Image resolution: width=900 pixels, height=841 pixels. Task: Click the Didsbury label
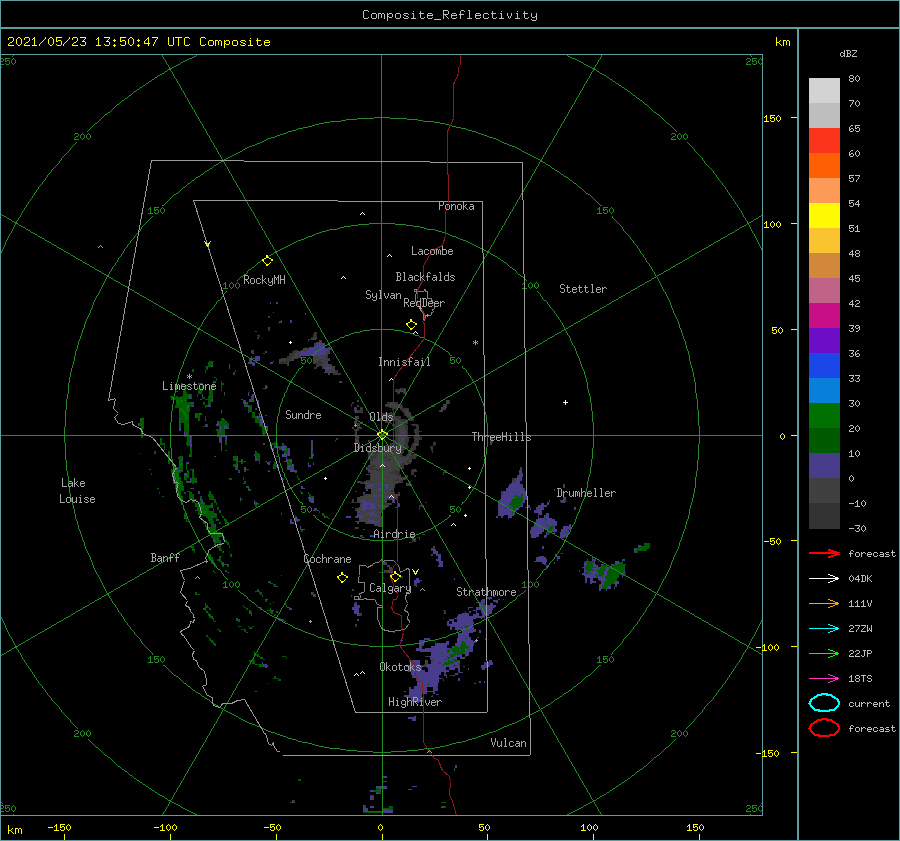(x=377, y=448)
